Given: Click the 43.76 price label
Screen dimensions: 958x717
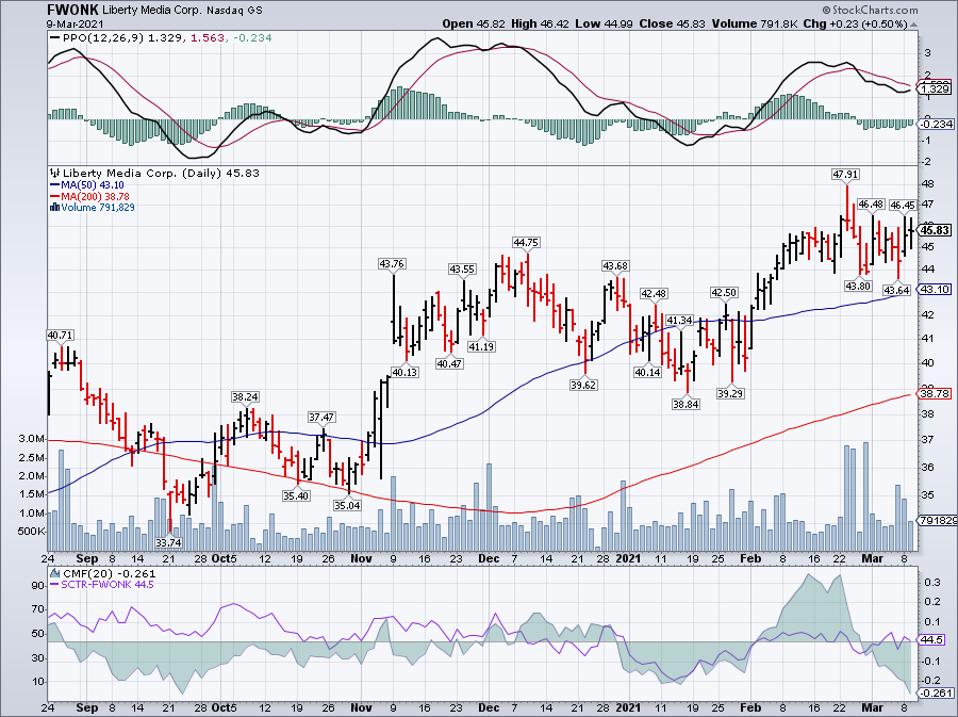Looking at the screenshot, I should pyautogui.click(x=392, y=264).
